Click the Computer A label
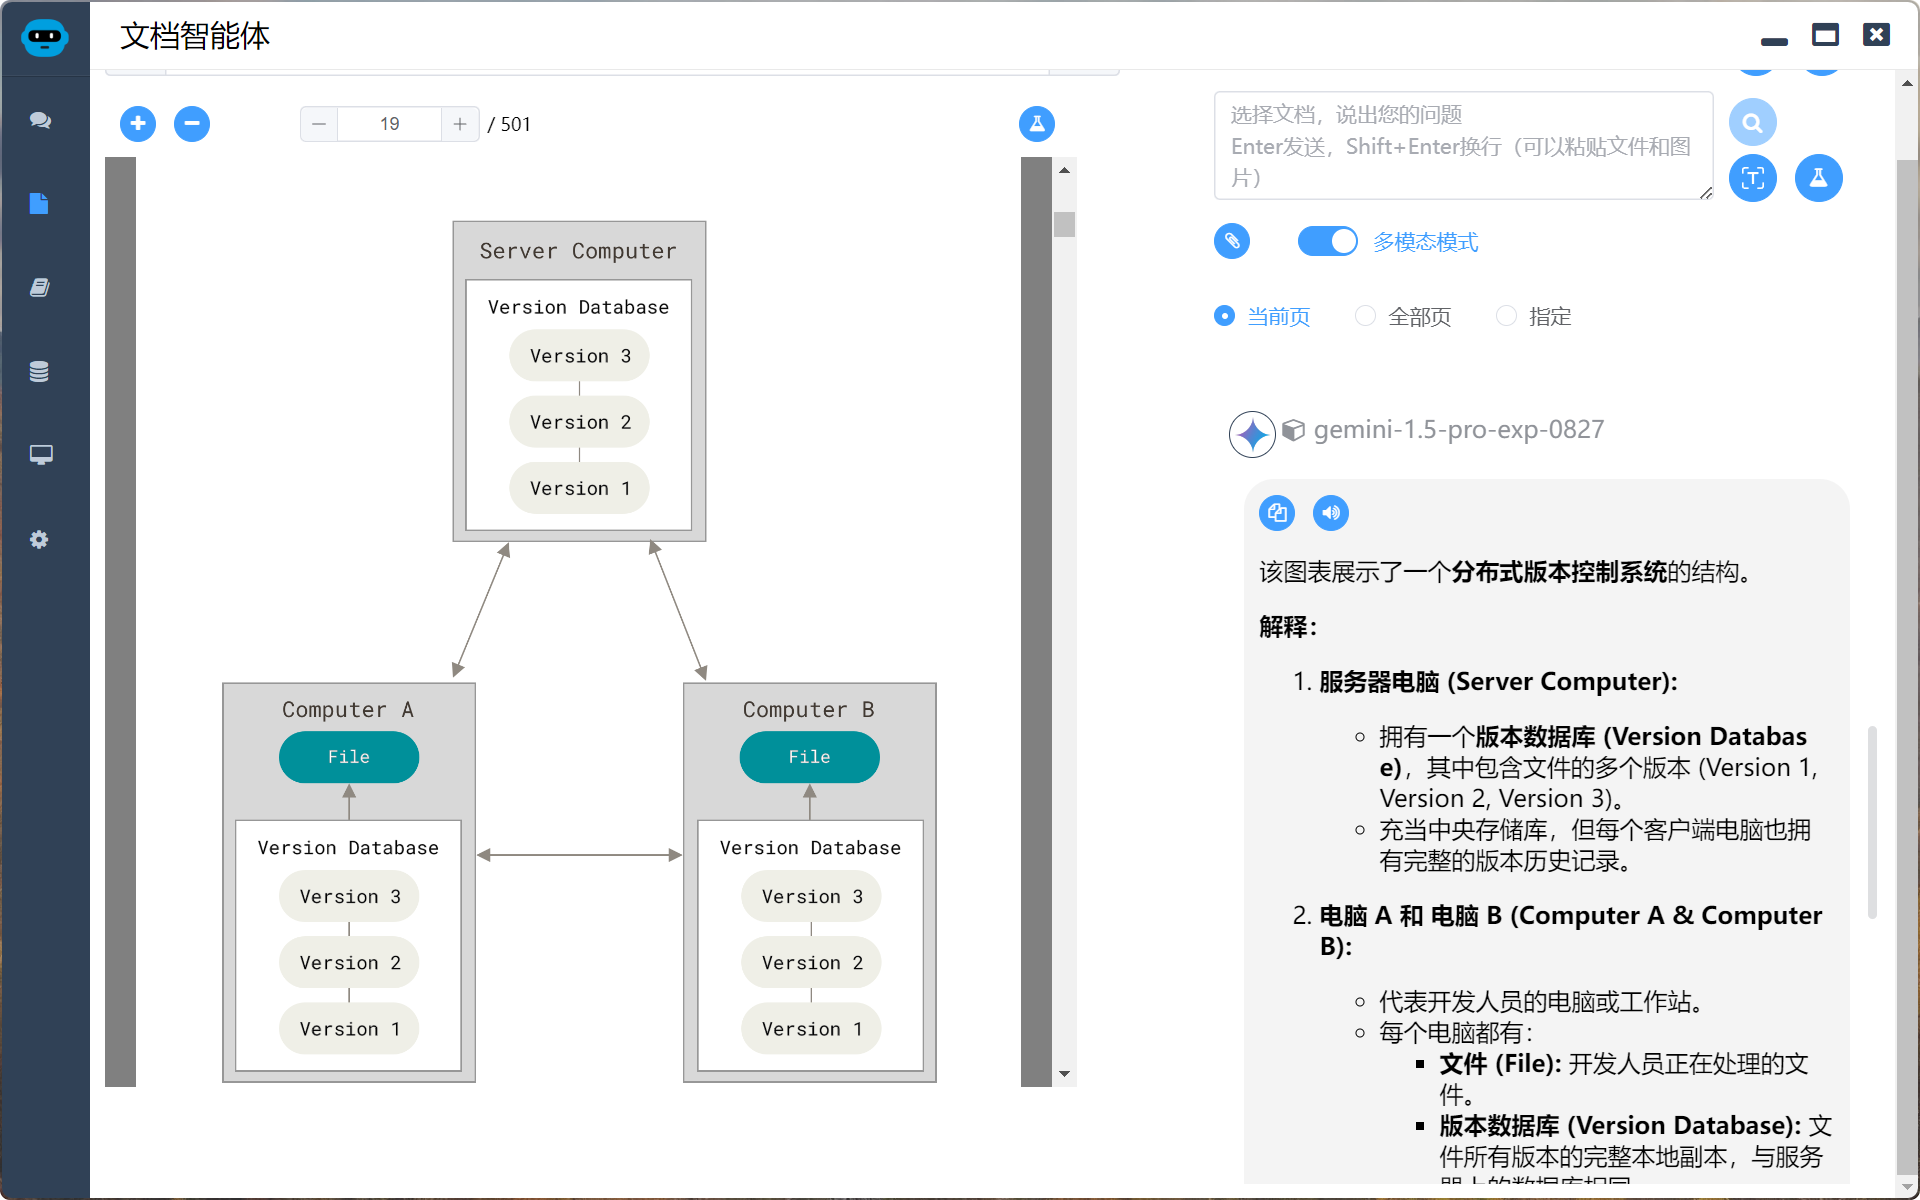This screenshot has width=1920, height=1200. click(348, 710)
